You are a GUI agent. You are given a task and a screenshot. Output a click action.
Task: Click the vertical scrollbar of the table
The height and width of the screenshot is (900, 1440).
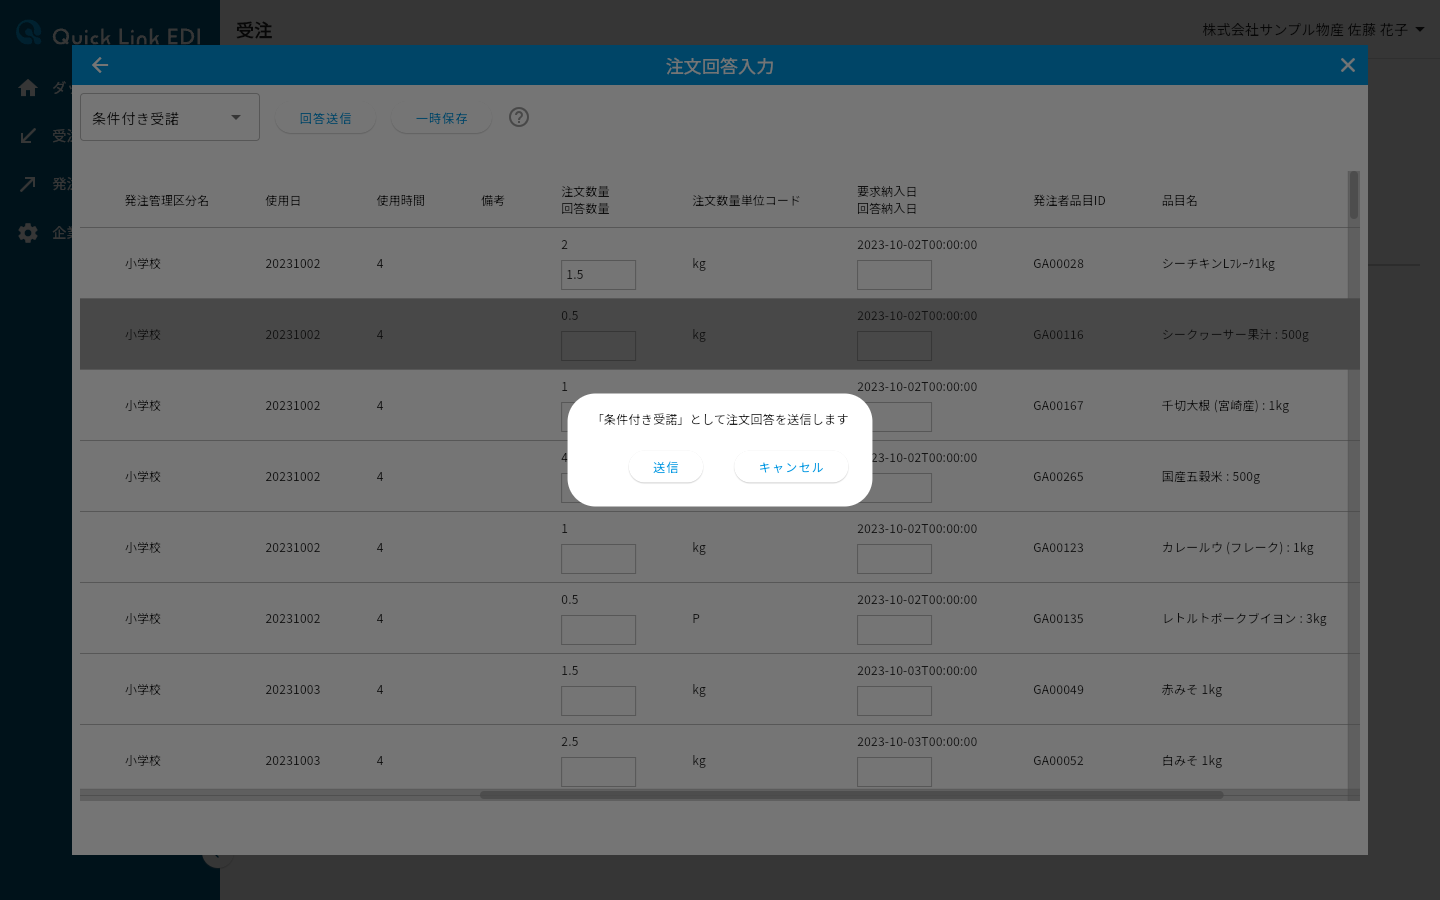(1354, 195)
